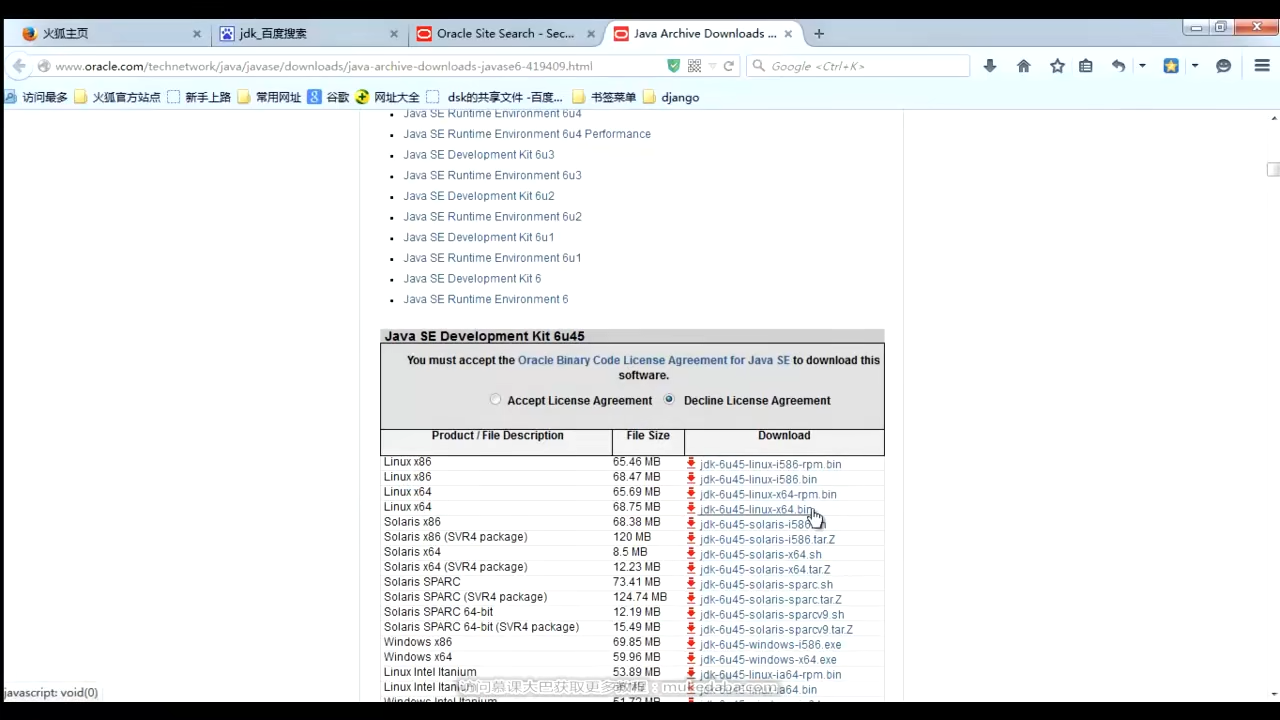Open the dsk的共享文件 bookmark
Image resolution: width=1280 pixels, height=720 pixels.
pos(495,97)
